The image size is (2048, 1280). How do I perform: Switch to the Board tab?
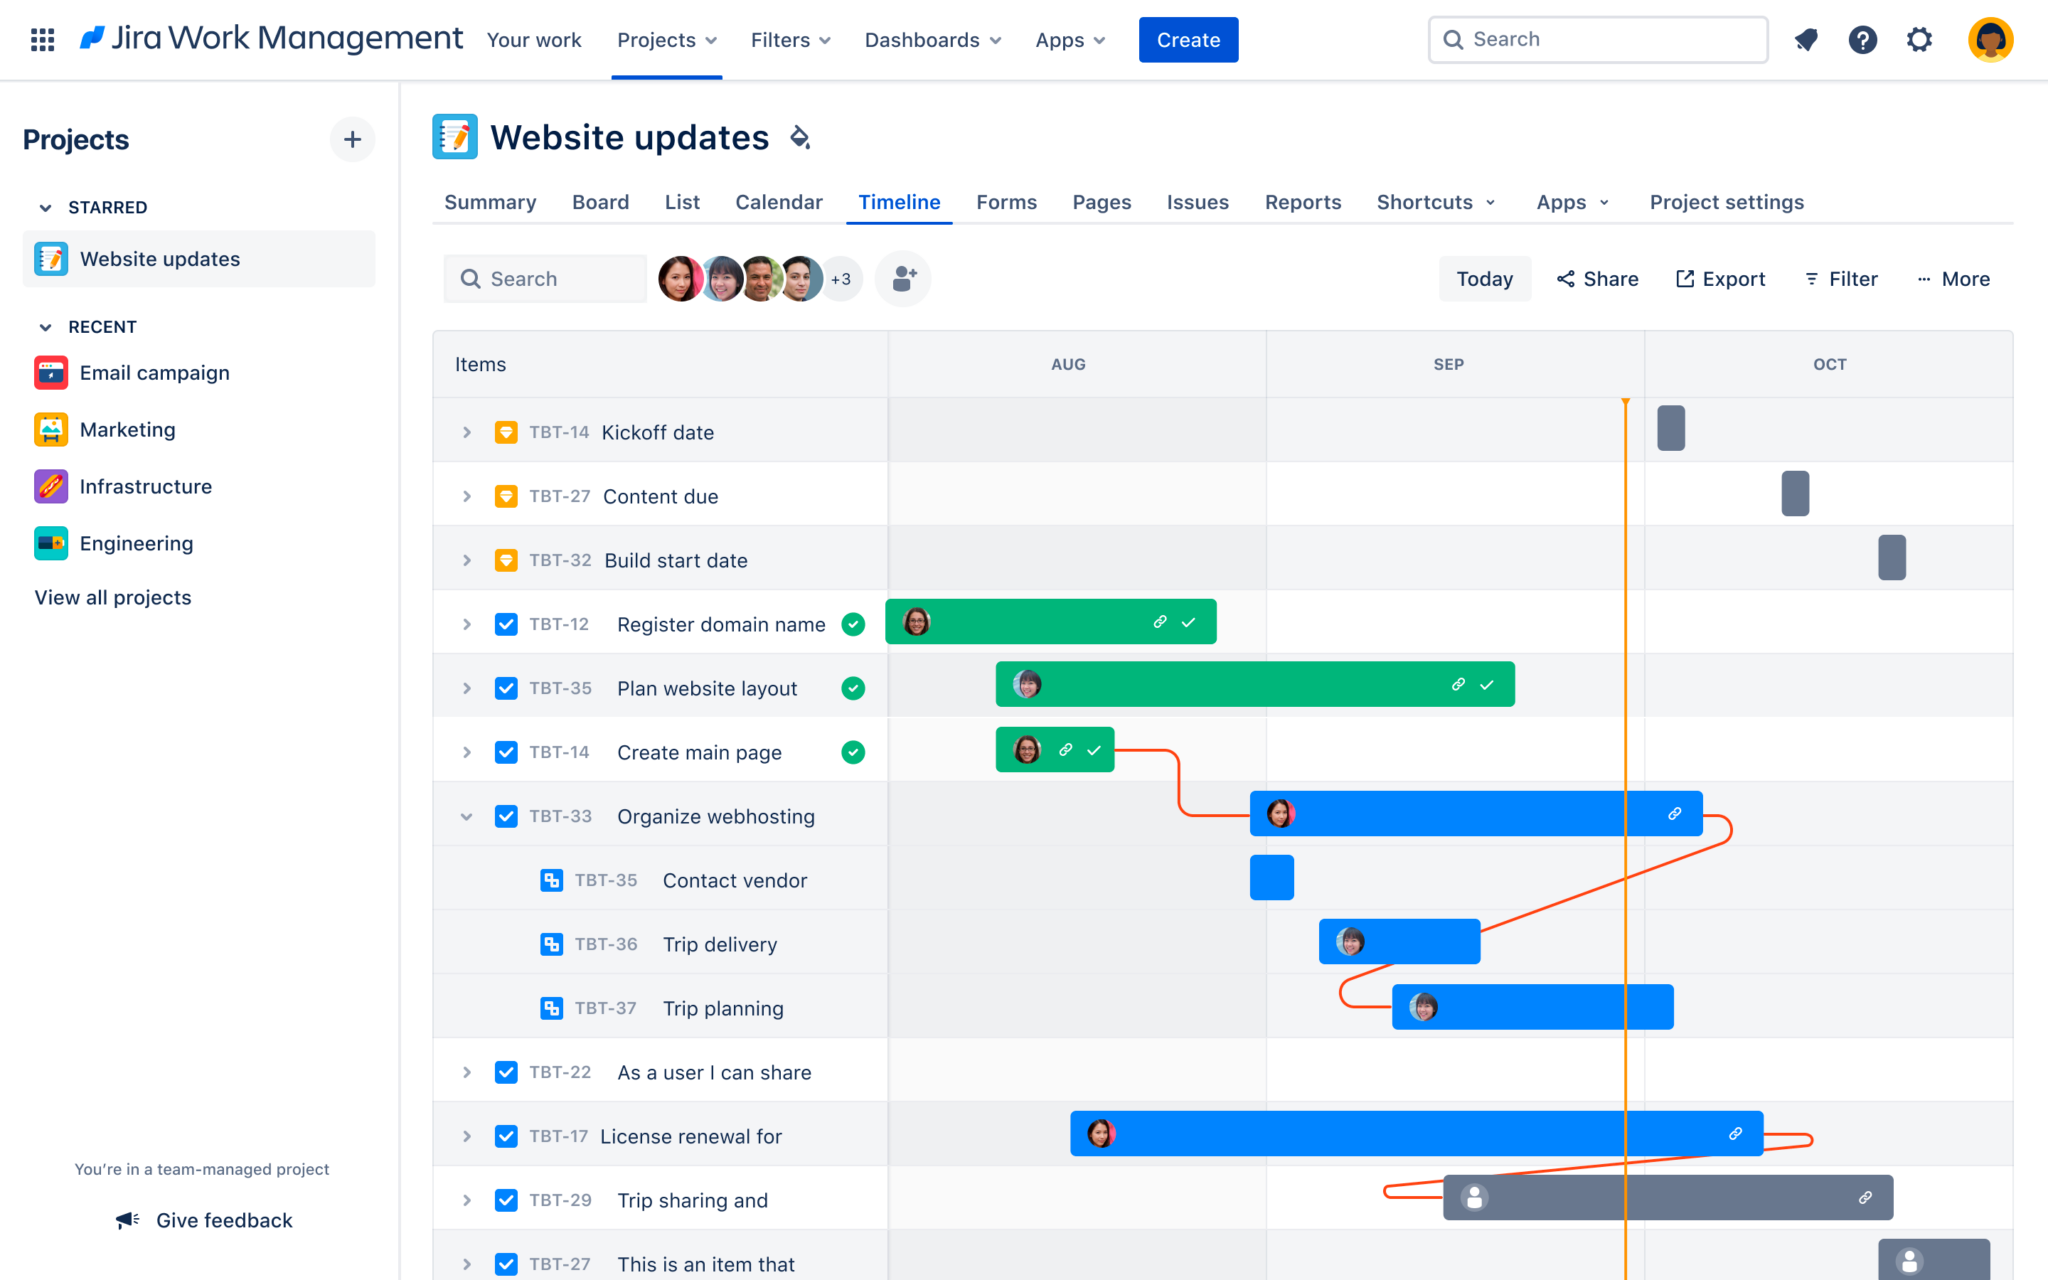600,202
